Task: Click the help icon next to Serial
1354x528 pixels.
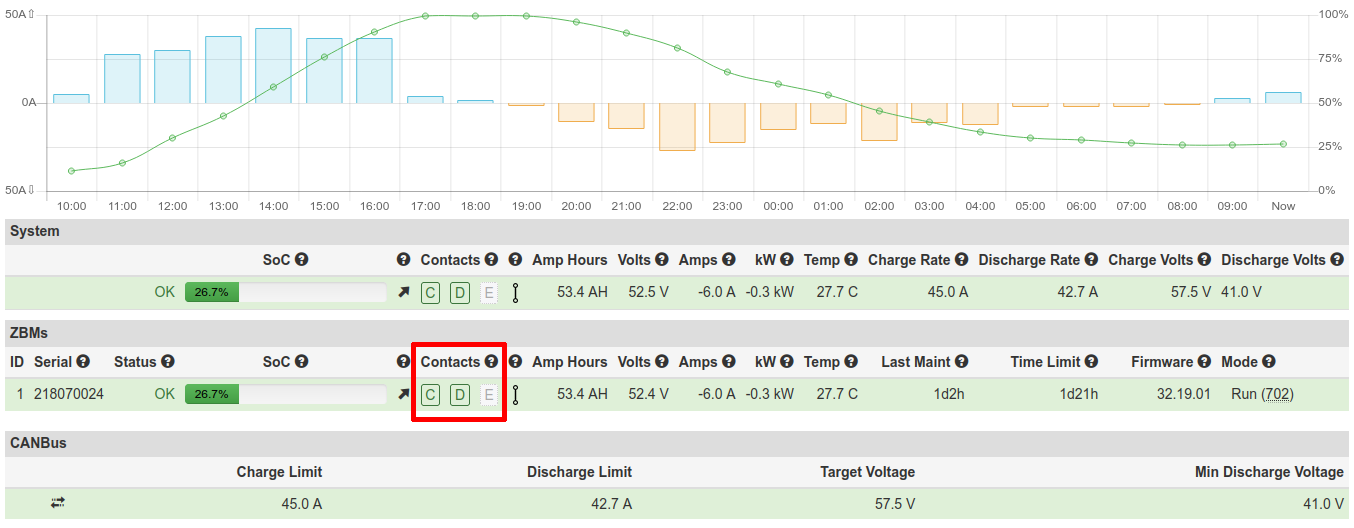Action: (83, 362)
